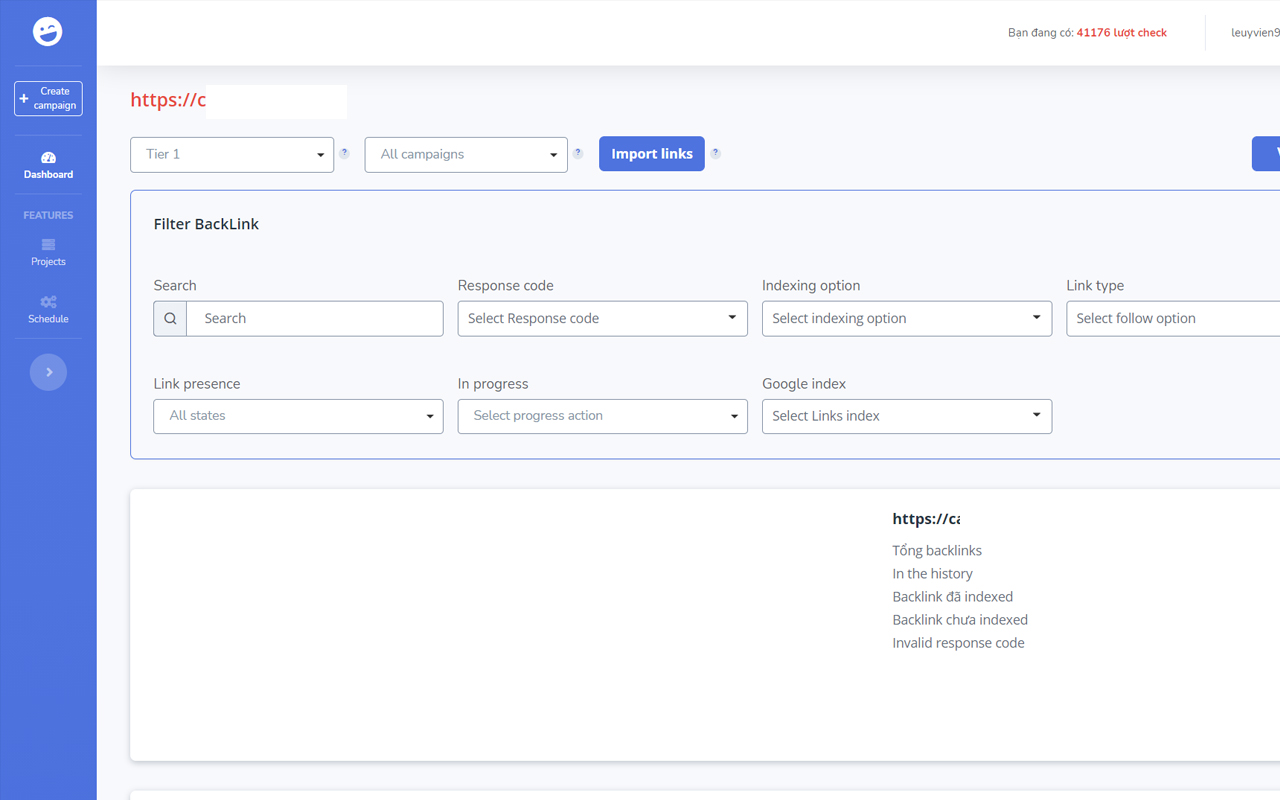Click the sidebar collapse arrow button

(x=48, y=371)
